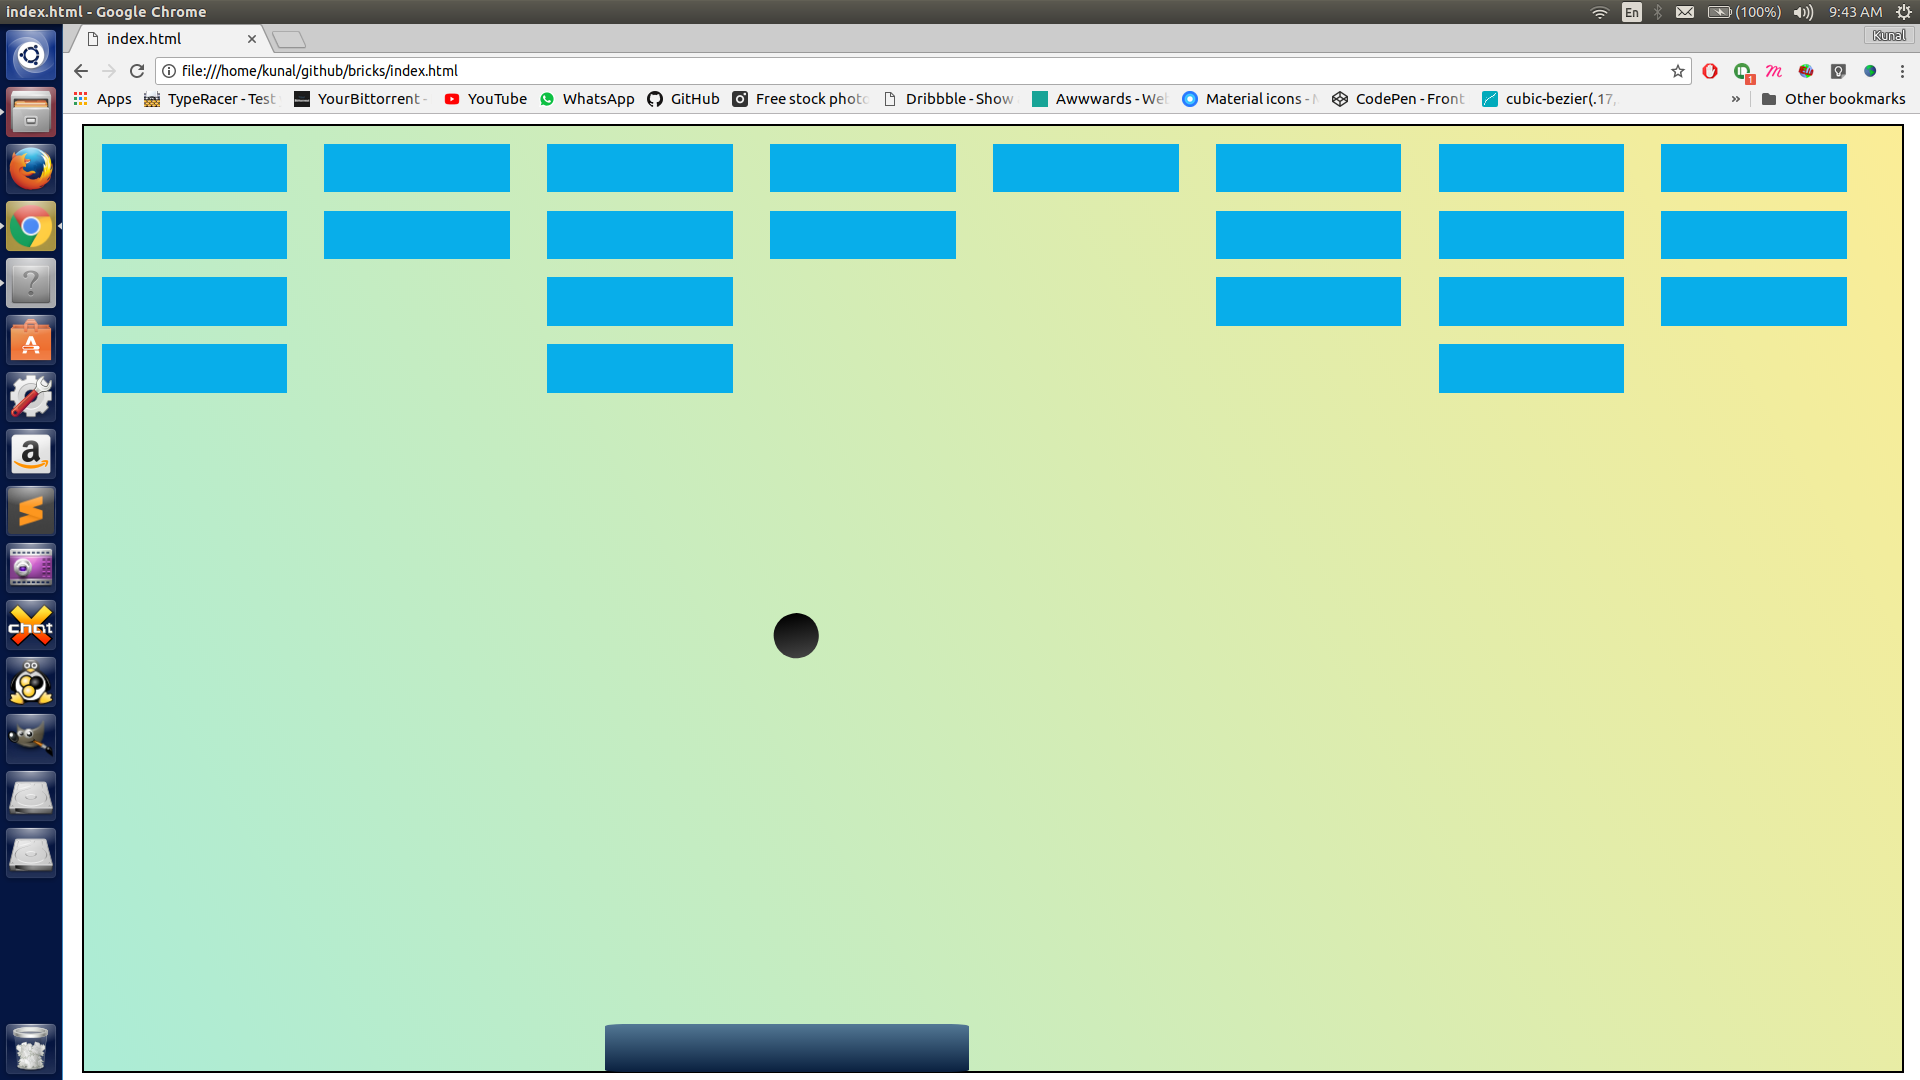This screenshot has height=1080, width=1920.
Task: Open the YouTube bookmark
Action: point(486,99)
